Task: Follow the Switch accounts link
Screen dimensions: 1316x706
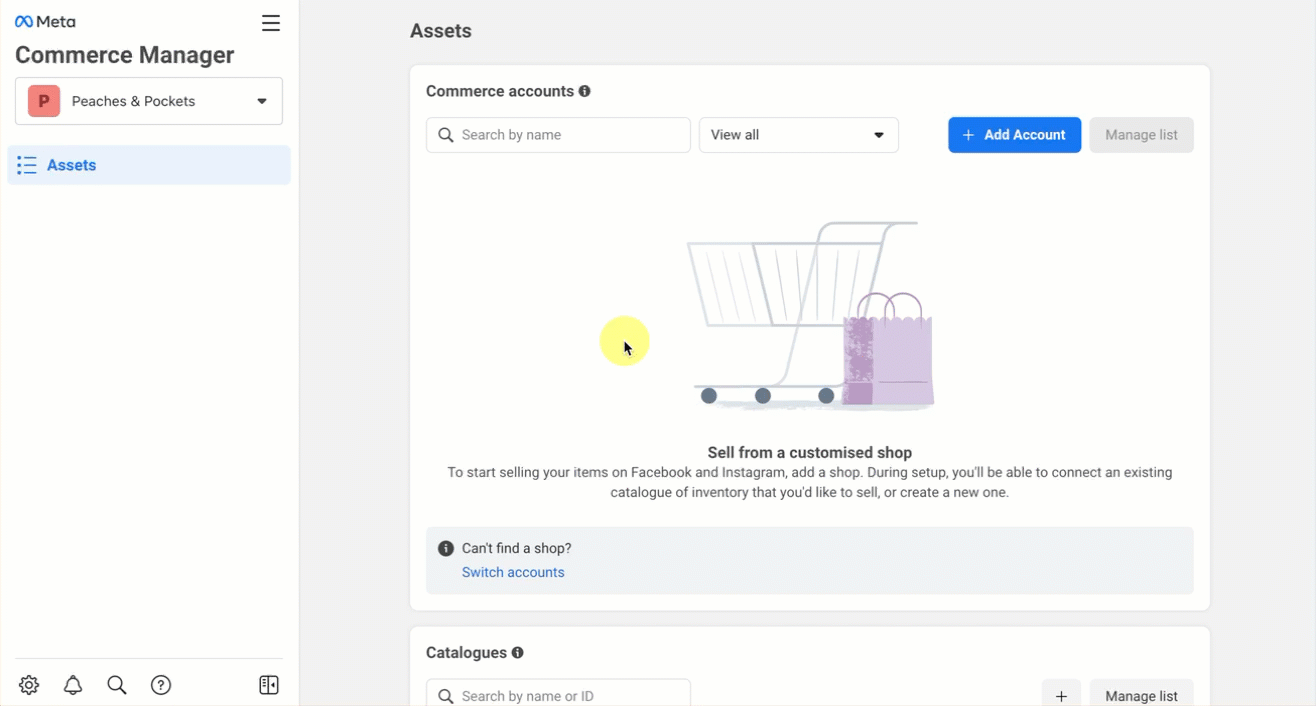Action: point(513,572)
